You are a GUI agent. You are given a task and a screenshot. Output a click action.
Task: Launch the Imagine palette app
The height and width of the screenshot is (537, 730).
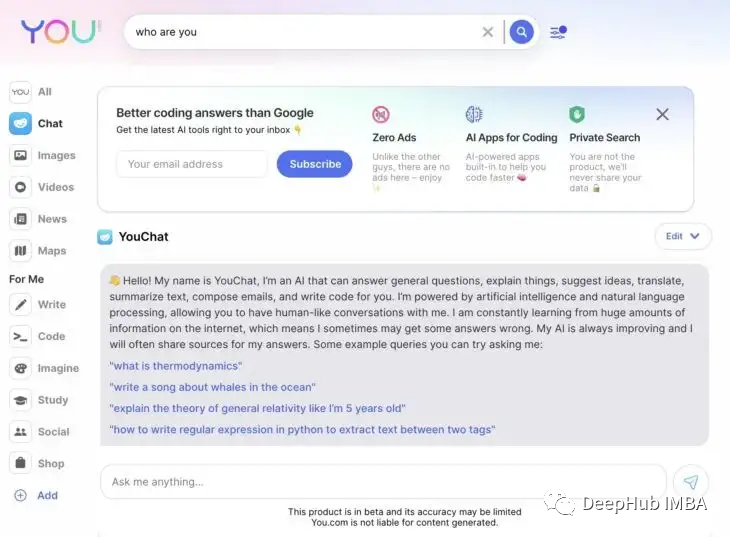tap(44, 368)
